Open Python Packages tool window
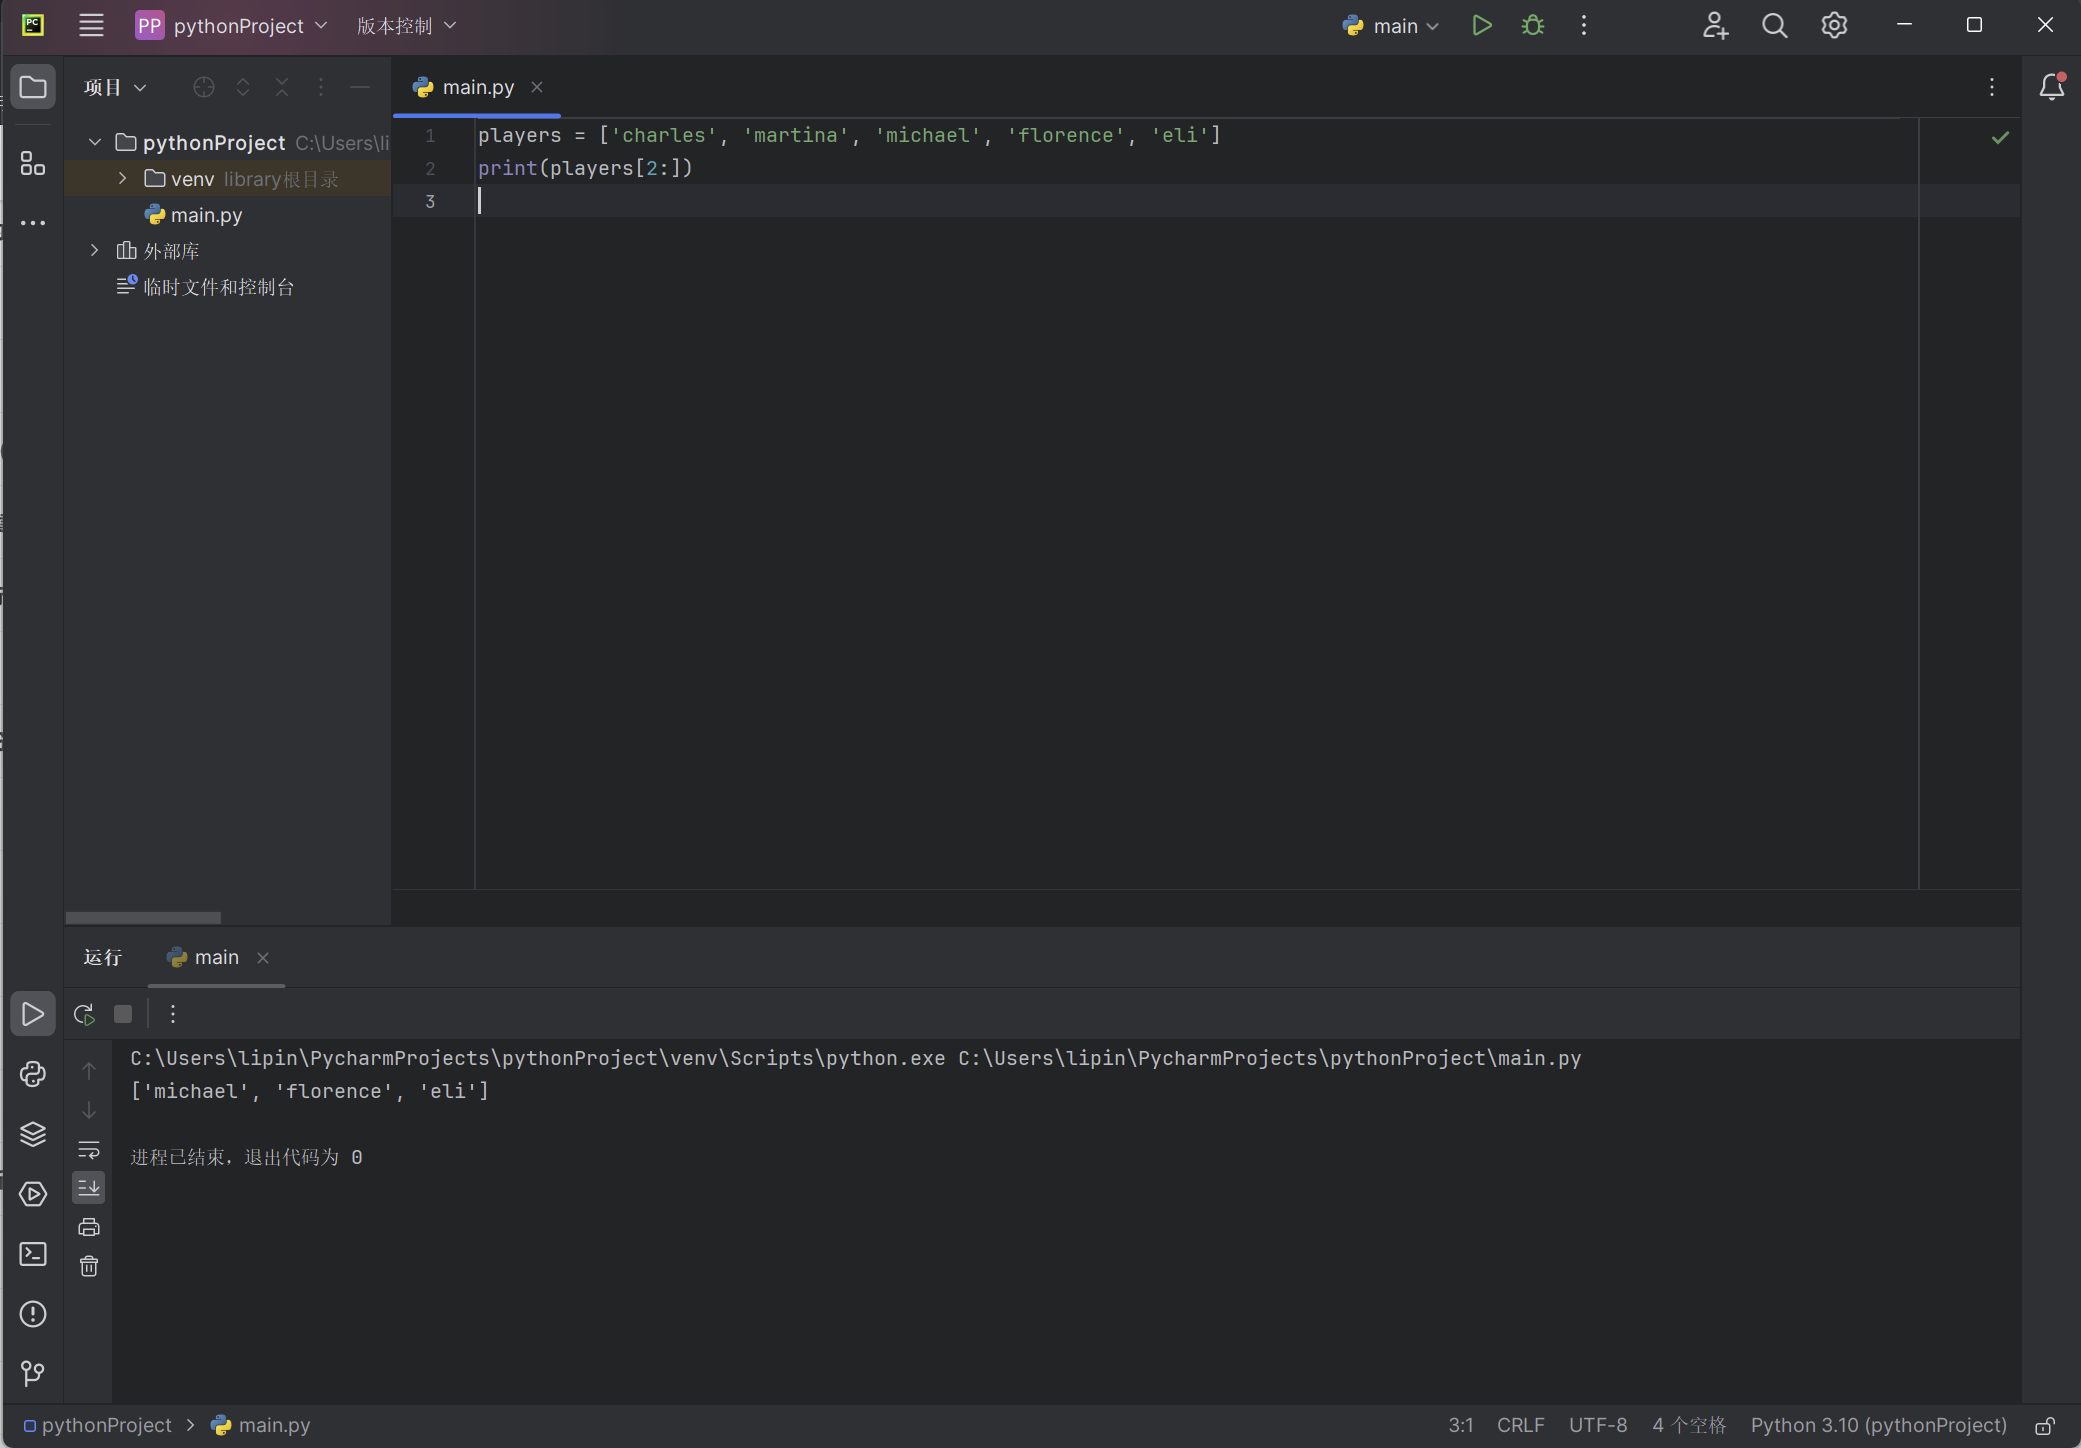 point(33,1134)
